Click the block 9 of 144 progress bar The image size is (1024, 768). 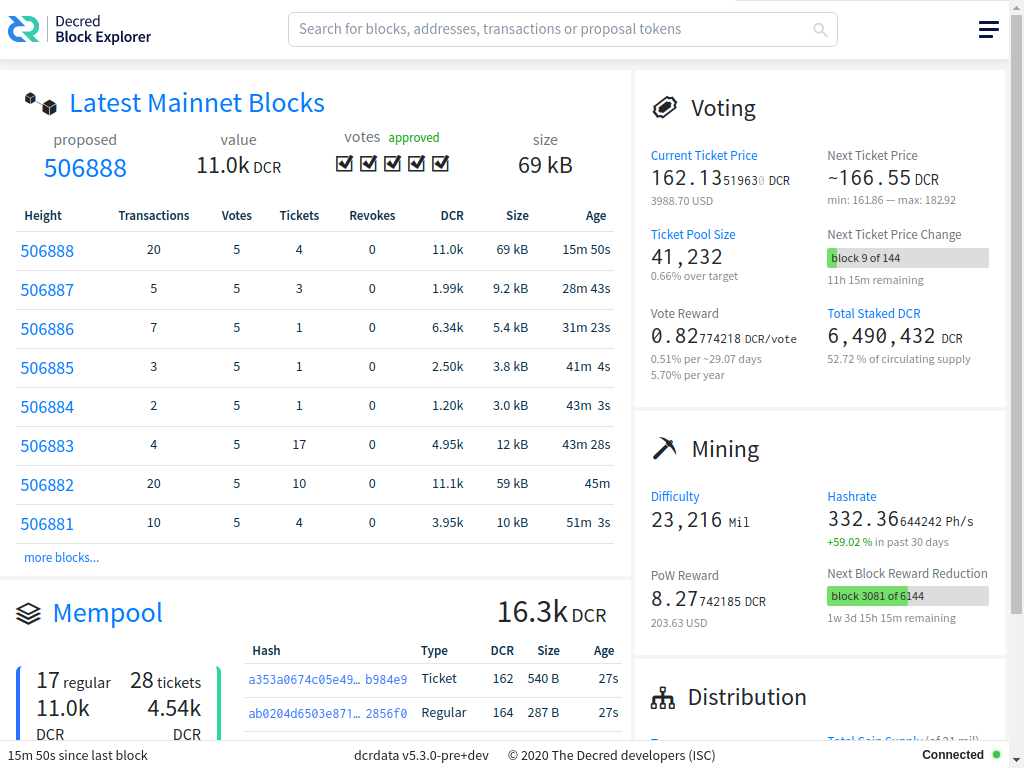pyautogui.click(x=908, y=258)
